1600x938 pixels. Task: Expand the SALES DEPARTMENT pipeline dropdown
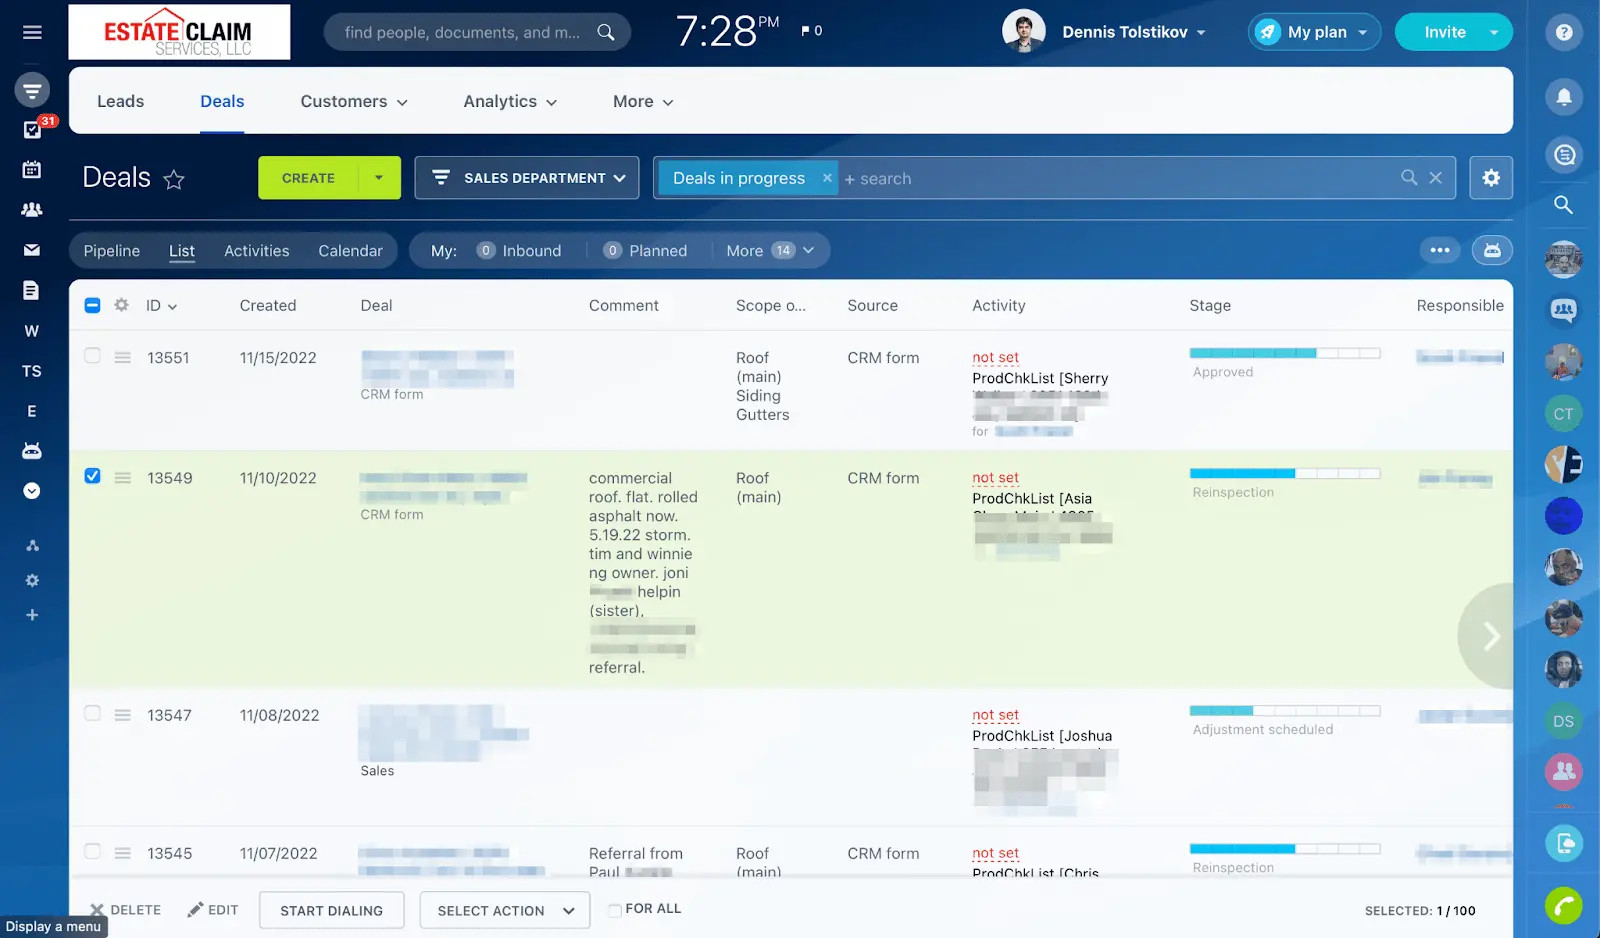[x=527, y=178]
